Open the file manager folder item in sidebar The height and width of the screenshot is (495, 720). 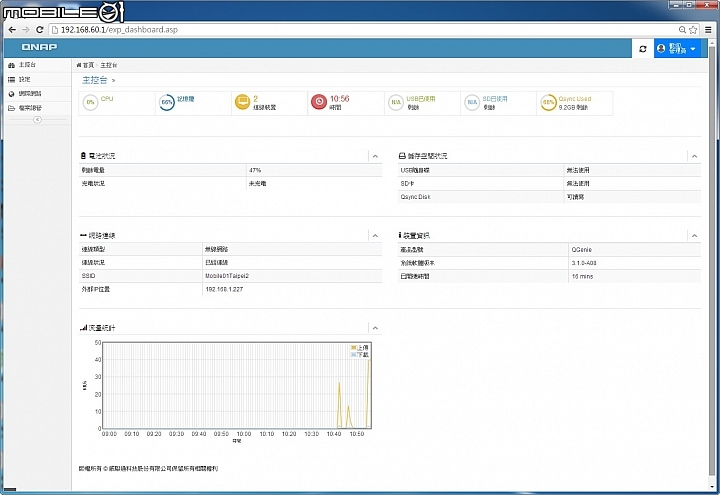point(38,108)
